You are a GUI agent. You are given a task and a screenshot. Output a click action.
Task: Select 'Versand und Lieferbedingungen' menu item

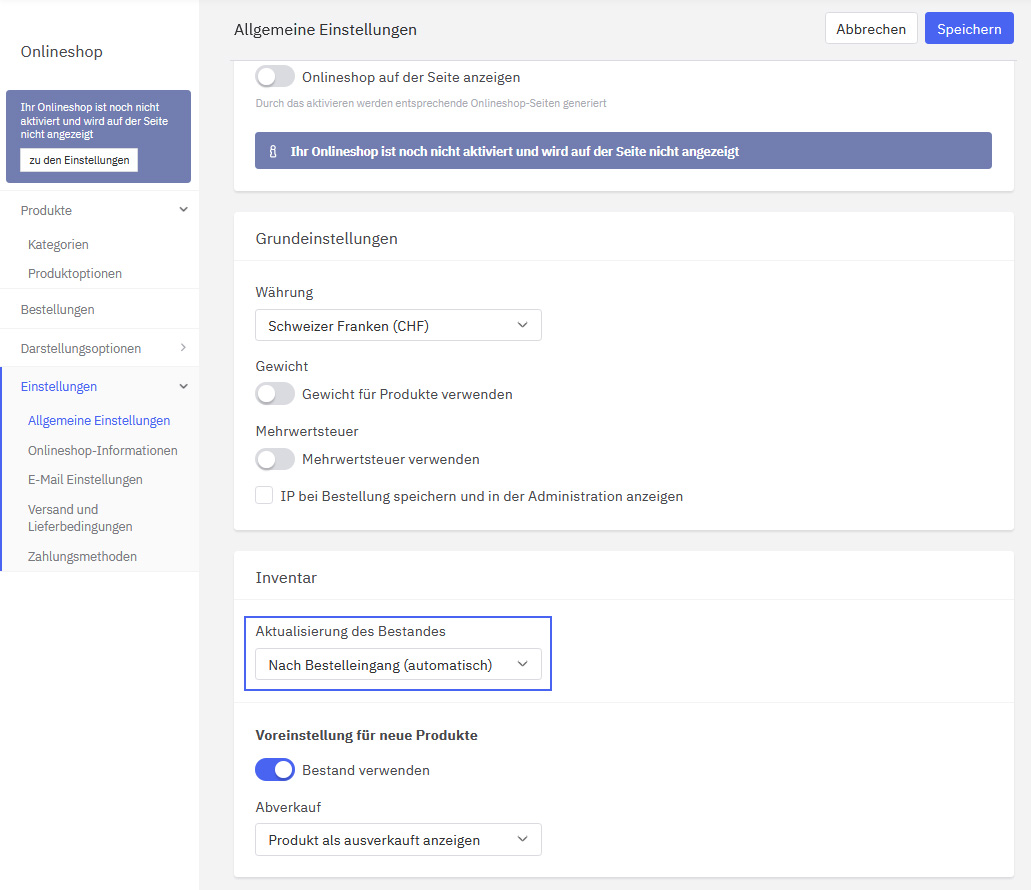pos(80,518)
